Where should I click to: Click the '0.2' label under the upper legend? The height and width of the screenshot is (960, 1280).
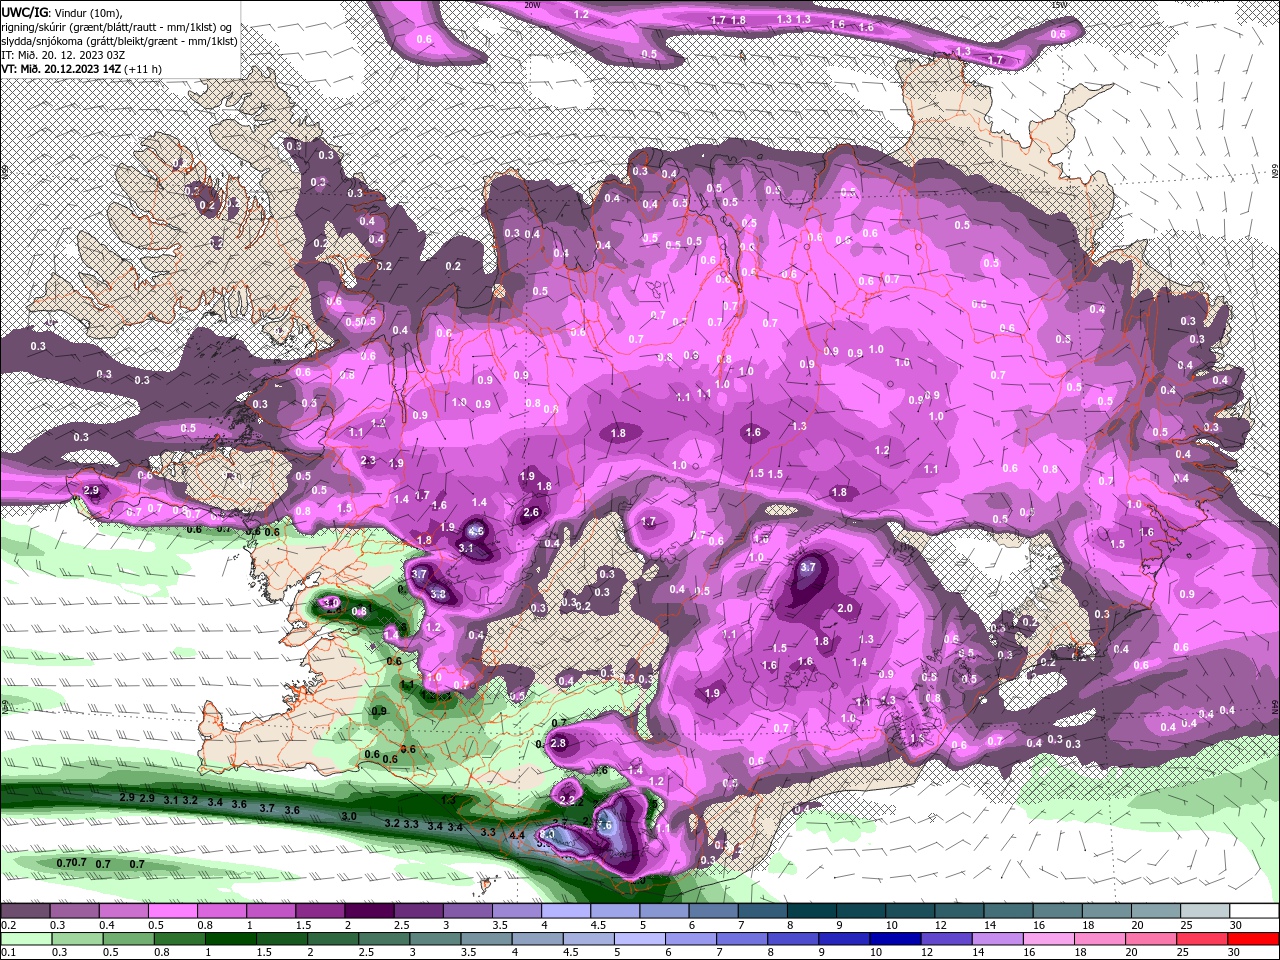click(8, 925)
